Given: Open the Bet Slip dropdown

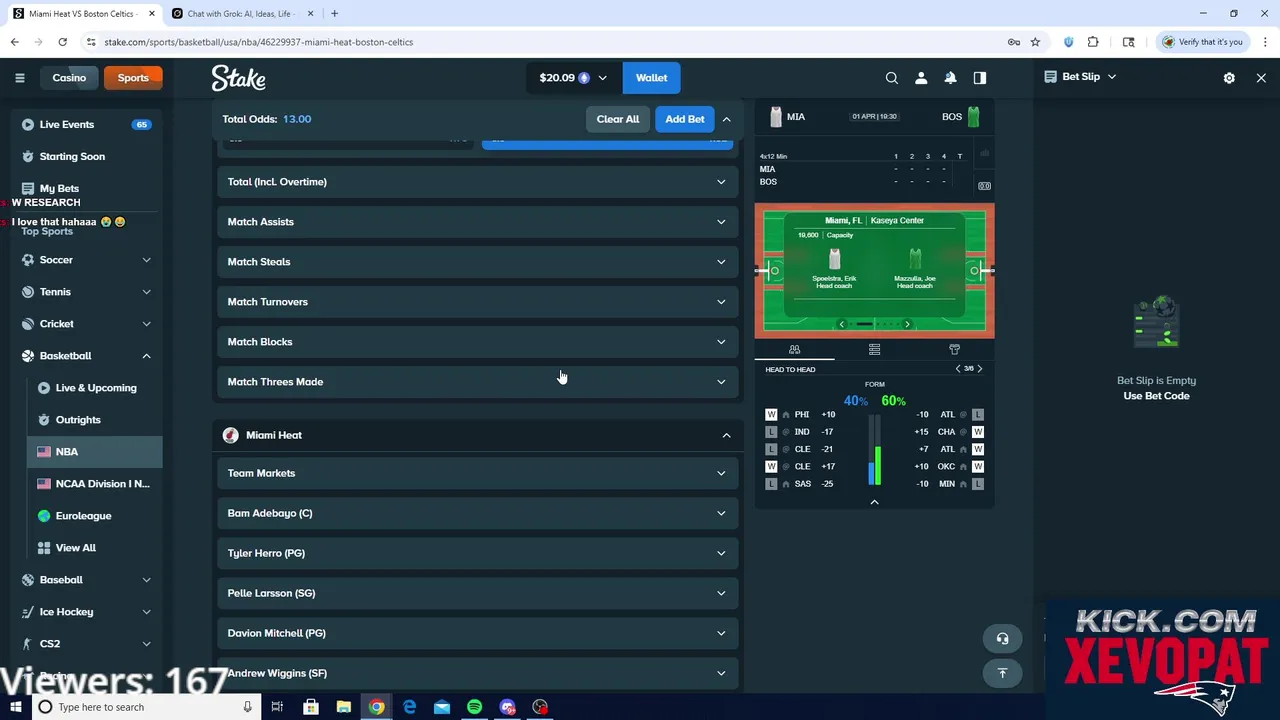Looking at the screenshot, I should [x=1080, y=77].
